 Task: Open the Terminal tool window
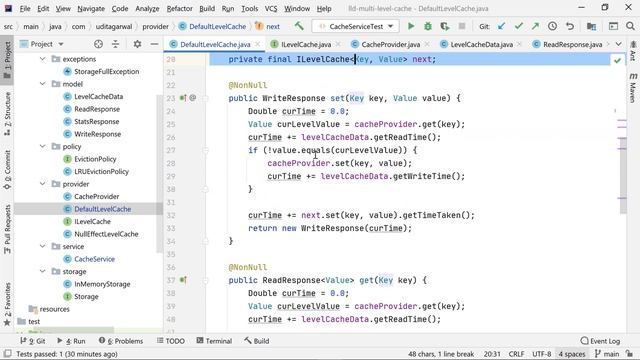pos(214,341)
